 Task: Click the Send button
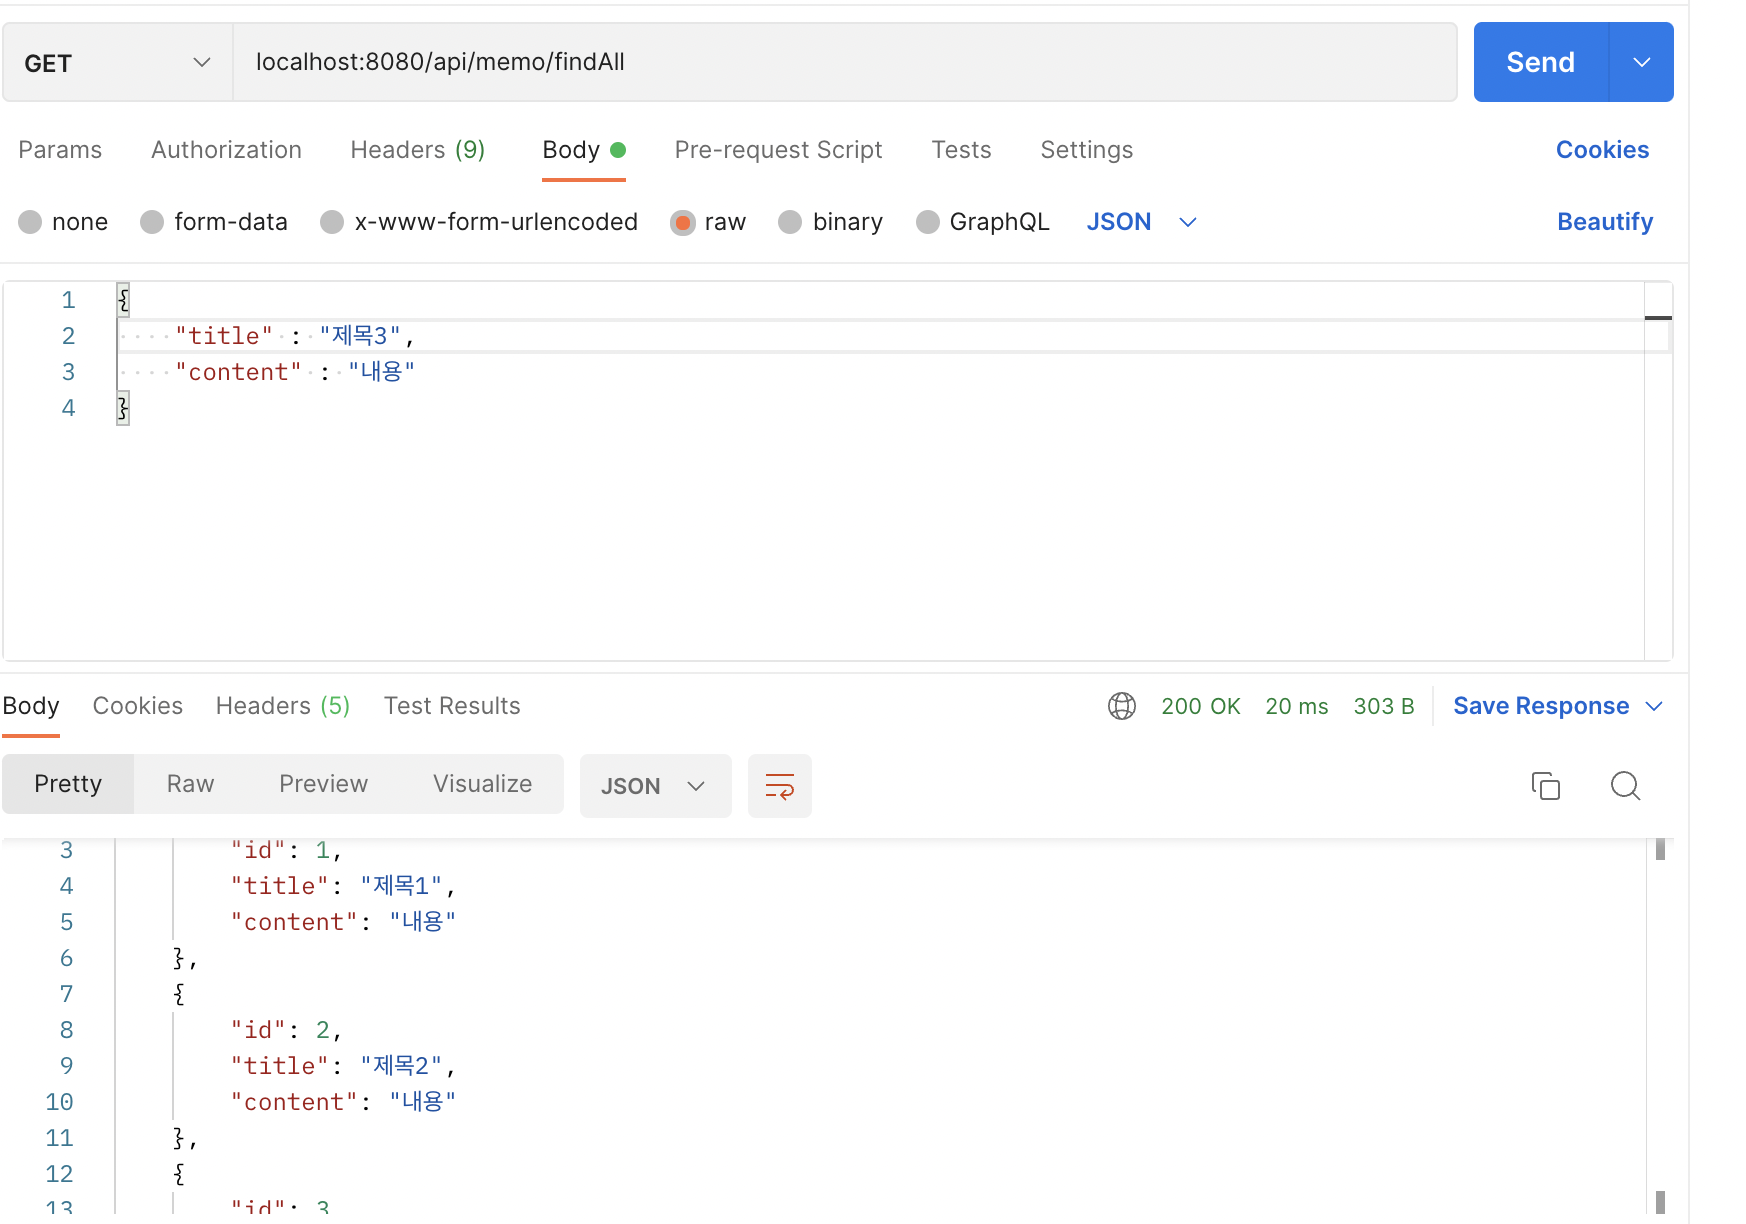[1540, 62]
